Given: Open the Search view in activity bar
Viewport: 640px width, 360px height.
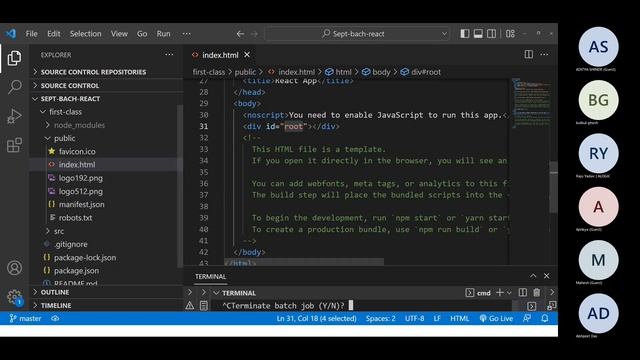Looking at the screenshot, I should coord(15,87).
